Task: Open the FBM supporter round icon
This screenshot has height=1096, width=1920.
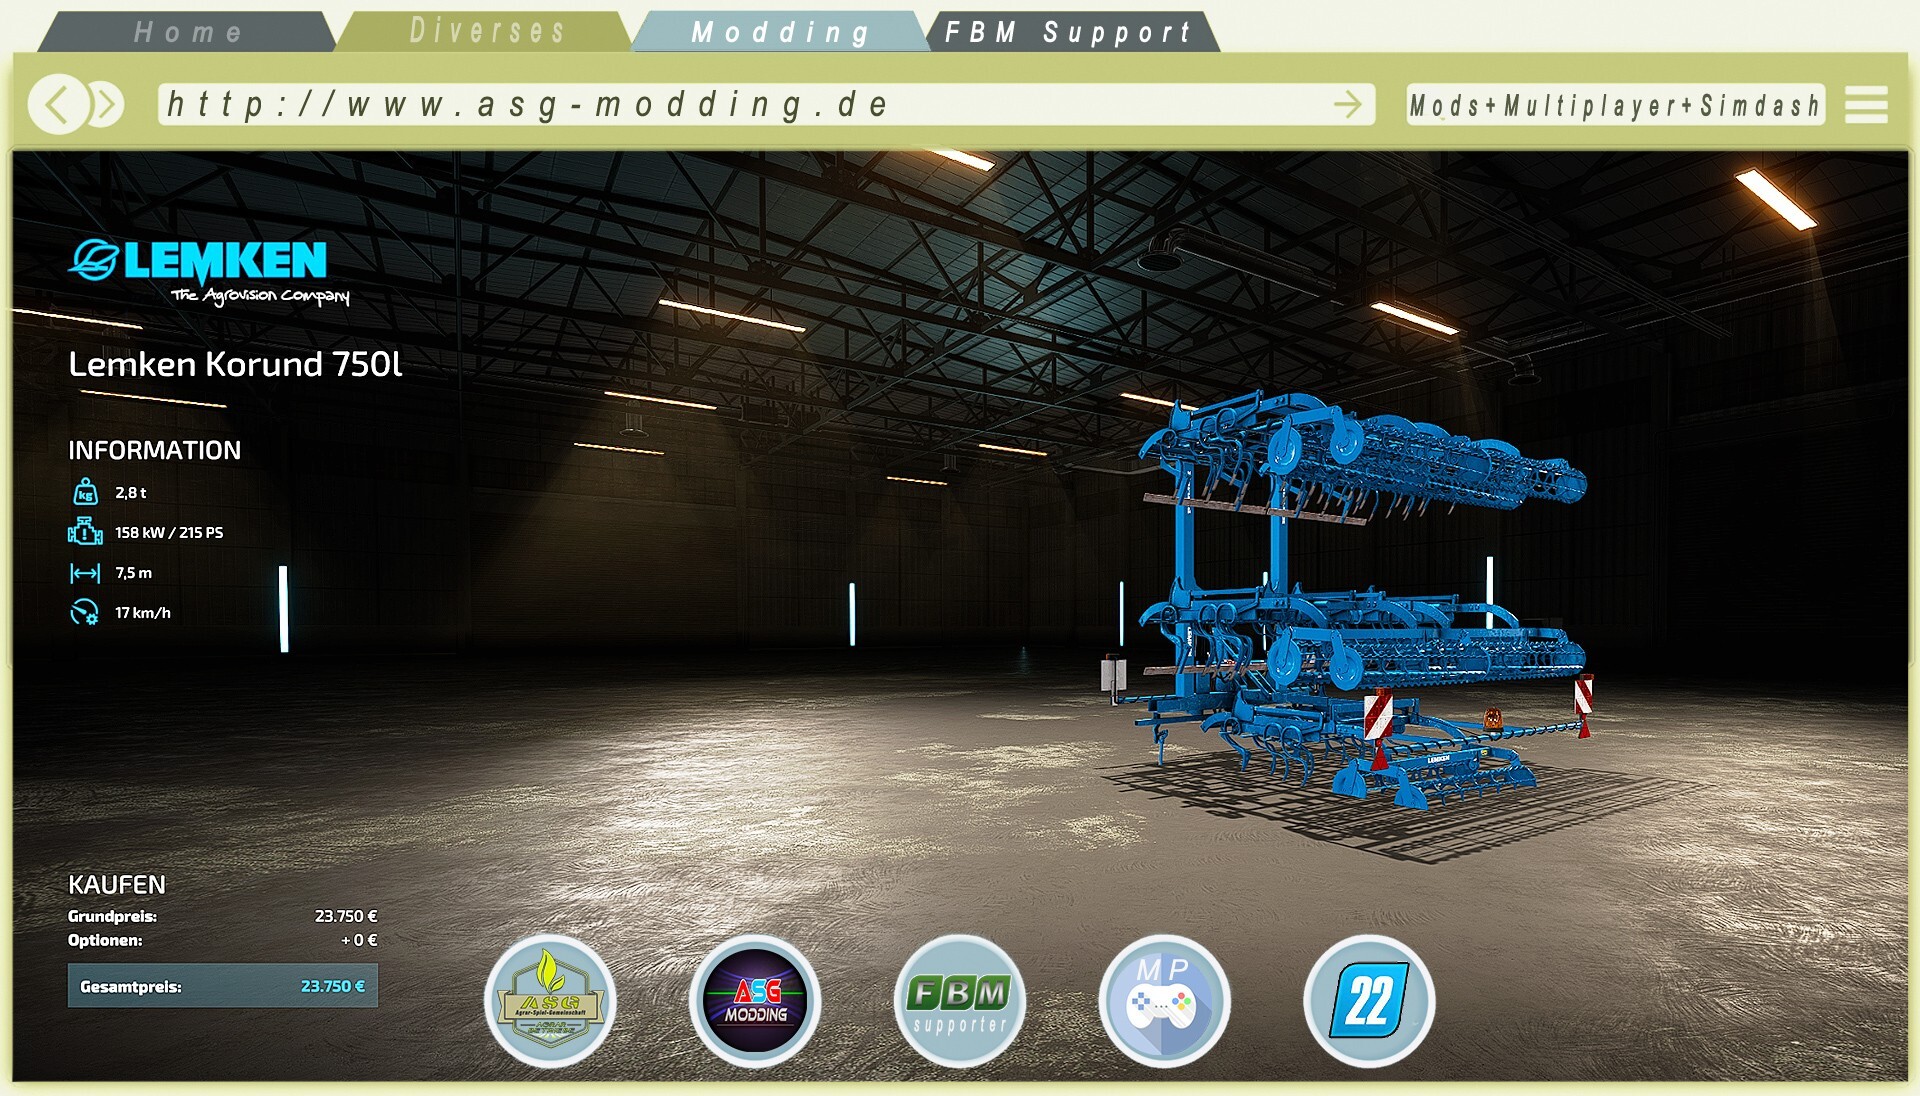Action: (x=960, y=1001)
